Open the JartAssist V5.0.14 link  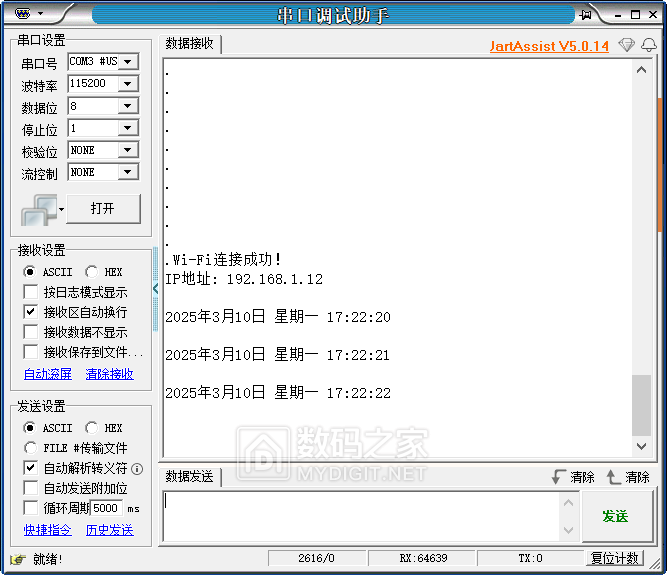[549, 46]
